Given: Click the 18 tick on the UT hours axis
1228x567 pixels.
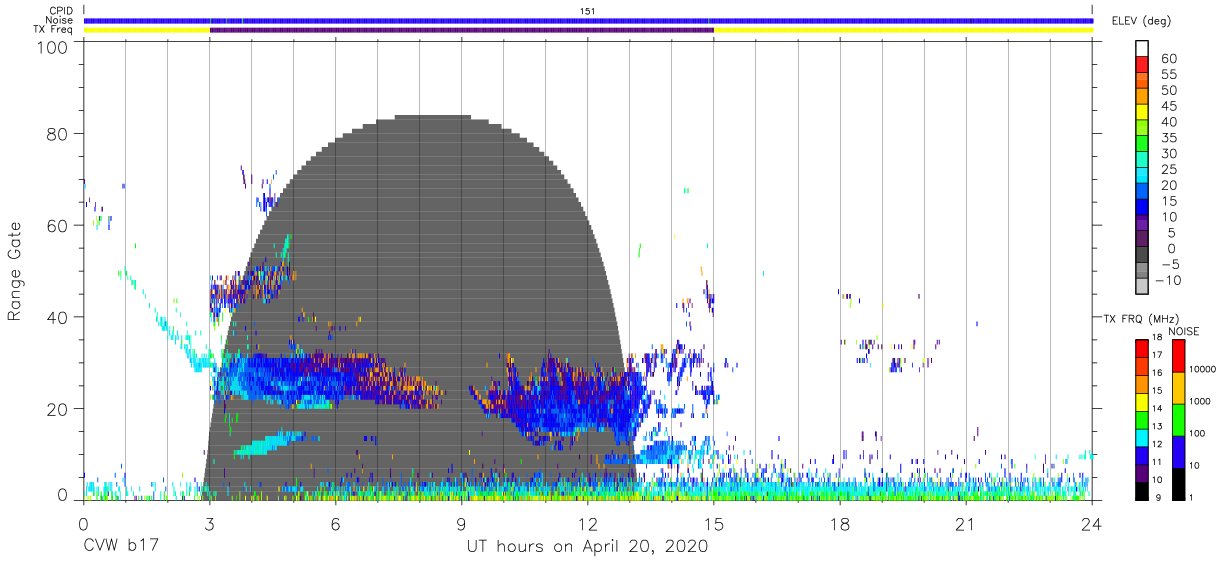Looking at the screenshot, I should point(840,523).
